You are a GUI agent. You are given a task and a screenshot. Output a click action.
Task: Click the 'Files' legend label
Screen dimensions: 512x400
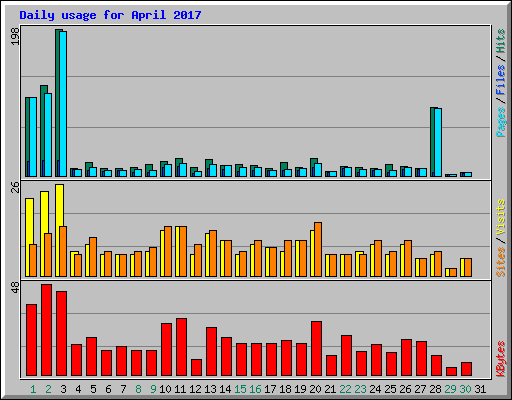pyautogui.click(x=500, y=80)
